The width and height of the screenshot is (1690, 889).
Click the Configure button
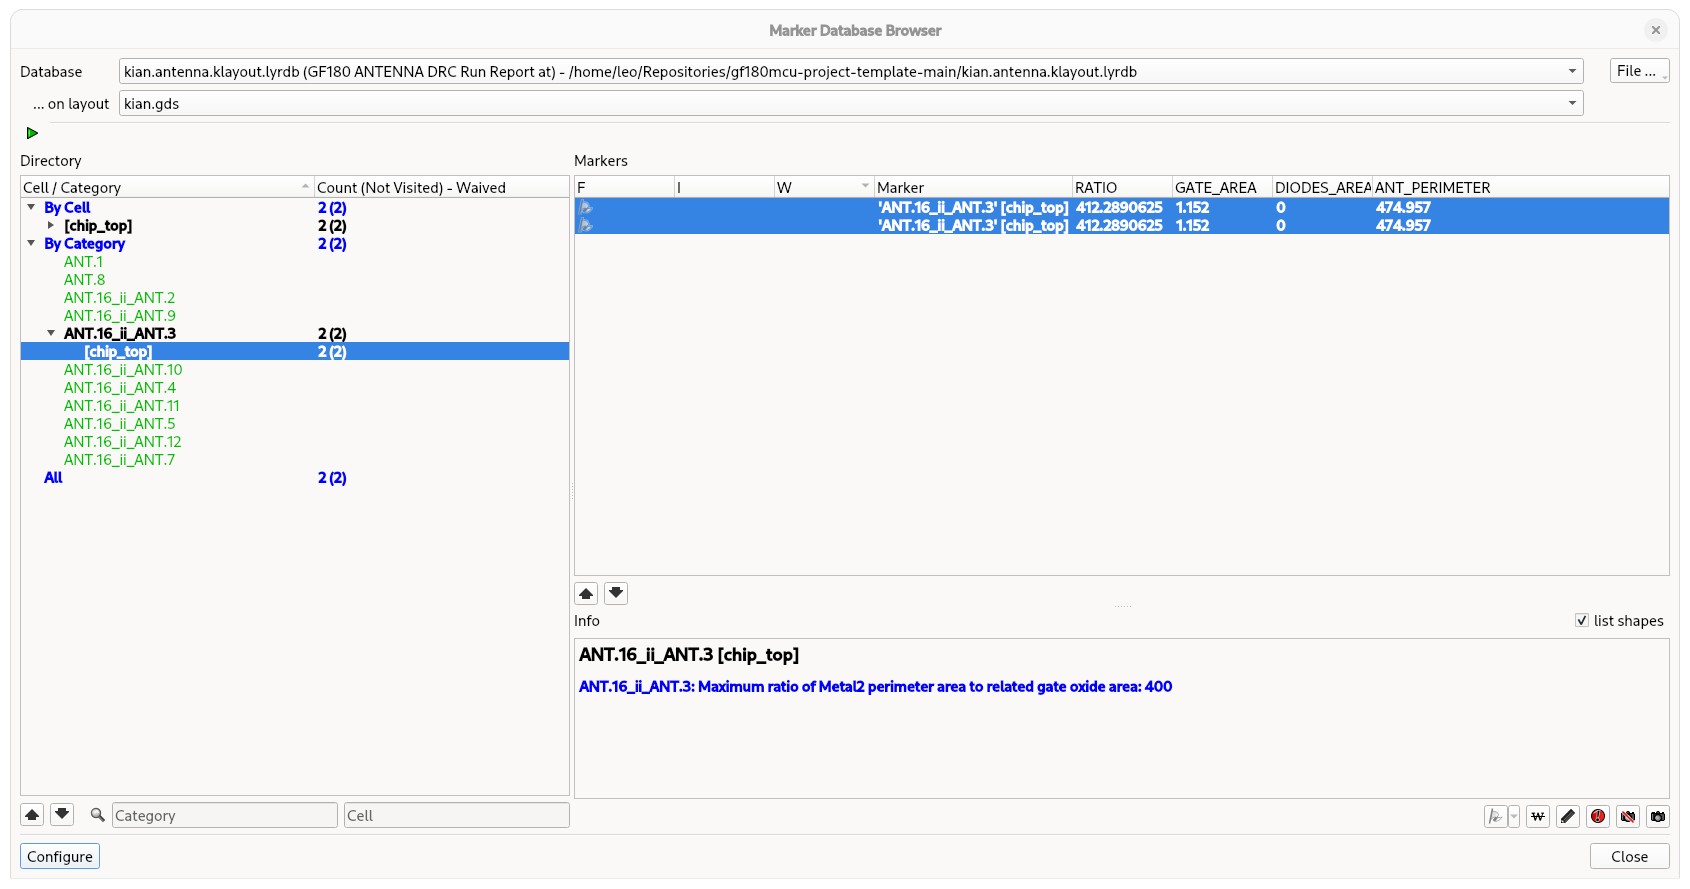pos(60,857)
